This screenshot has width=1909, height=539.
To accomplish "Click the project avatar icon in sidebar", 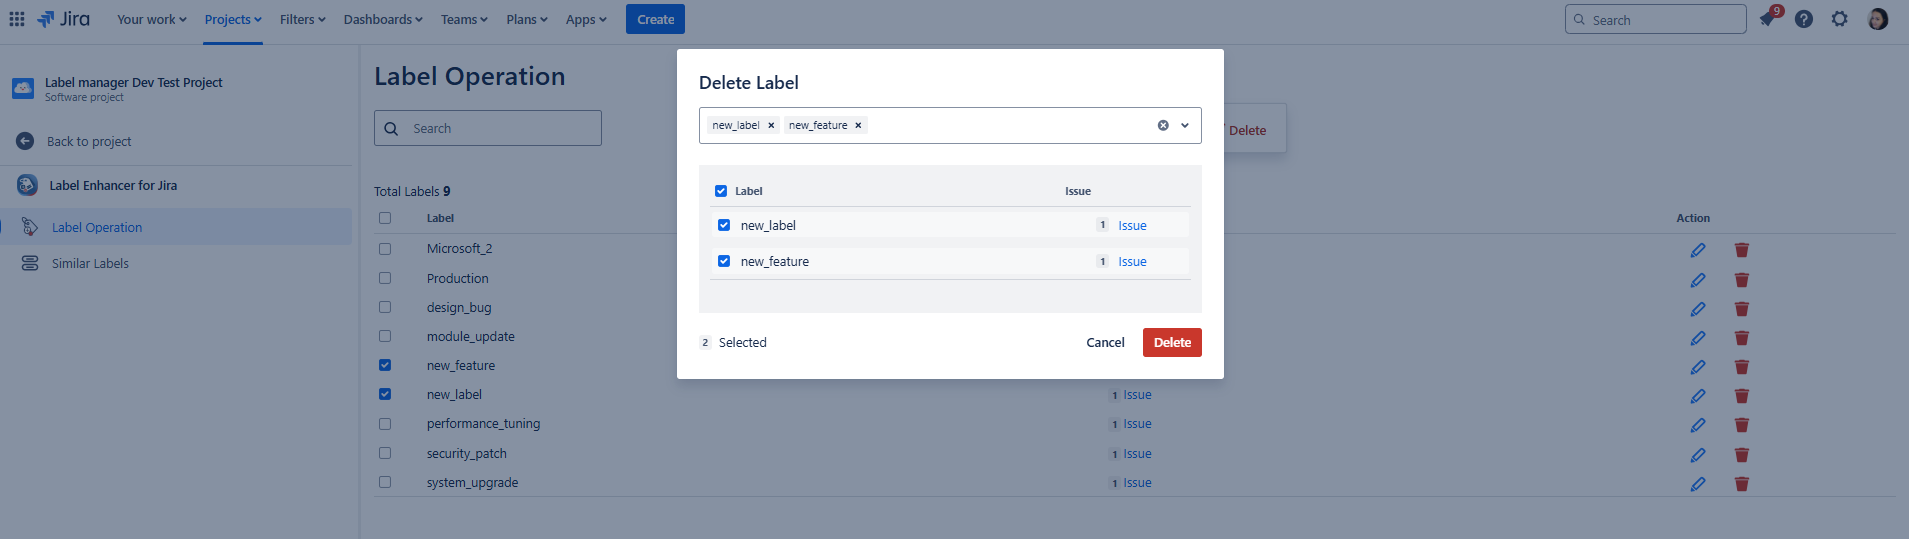I will (23, 89).
